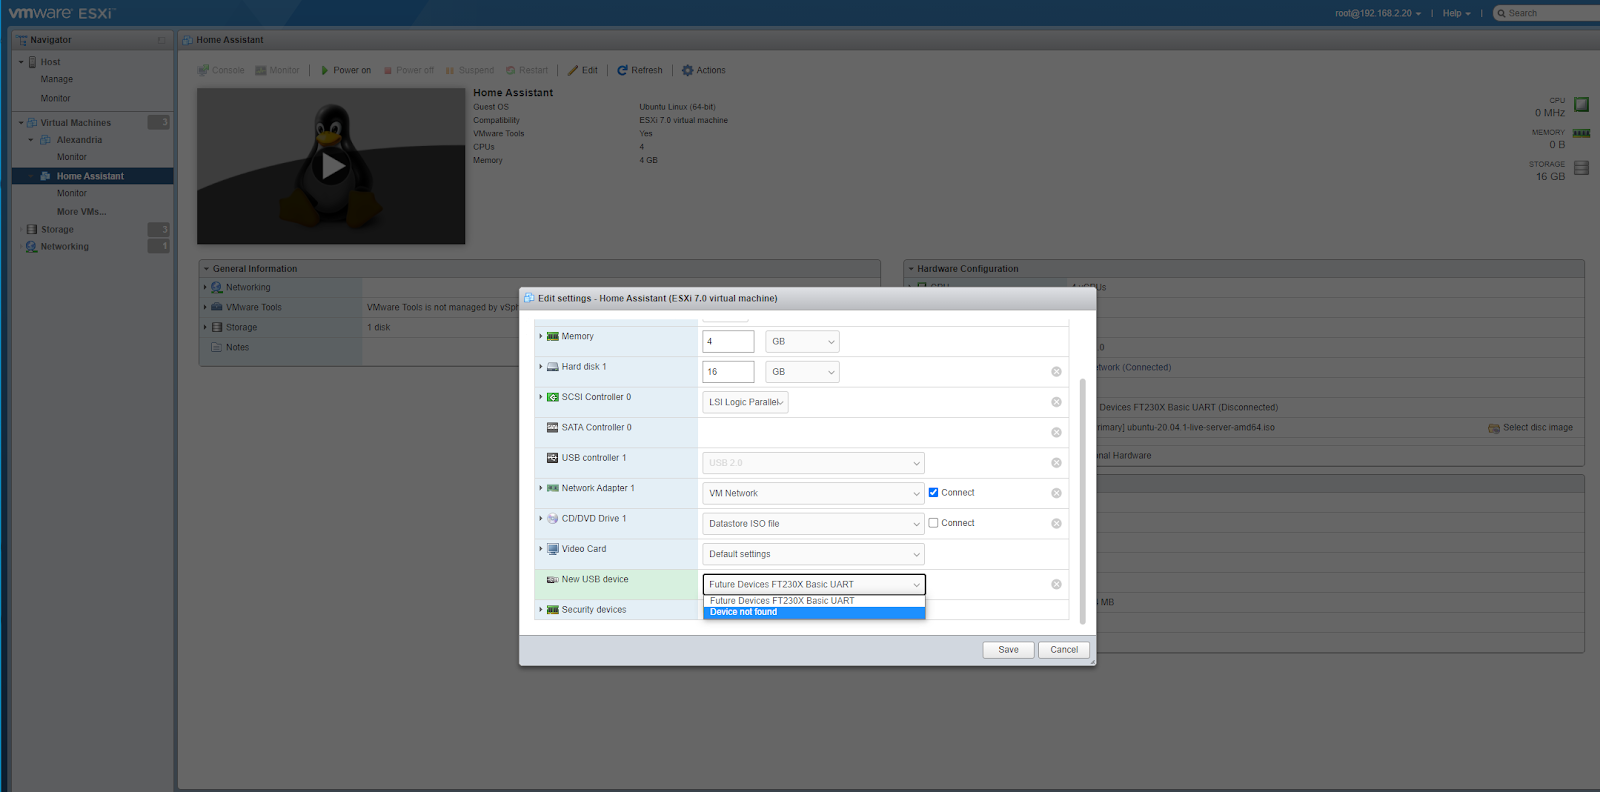The image size is (1600, 792).
Task: Enable Connect for CD/DVD Drive 1
Action: 933,523
